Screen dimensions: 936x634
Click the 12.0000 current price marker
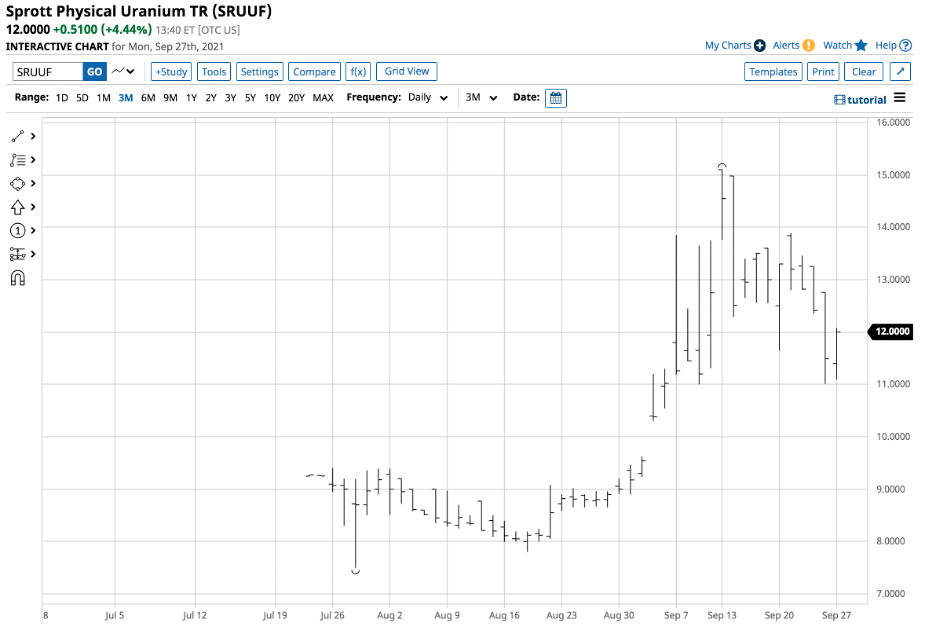(890, 331)
